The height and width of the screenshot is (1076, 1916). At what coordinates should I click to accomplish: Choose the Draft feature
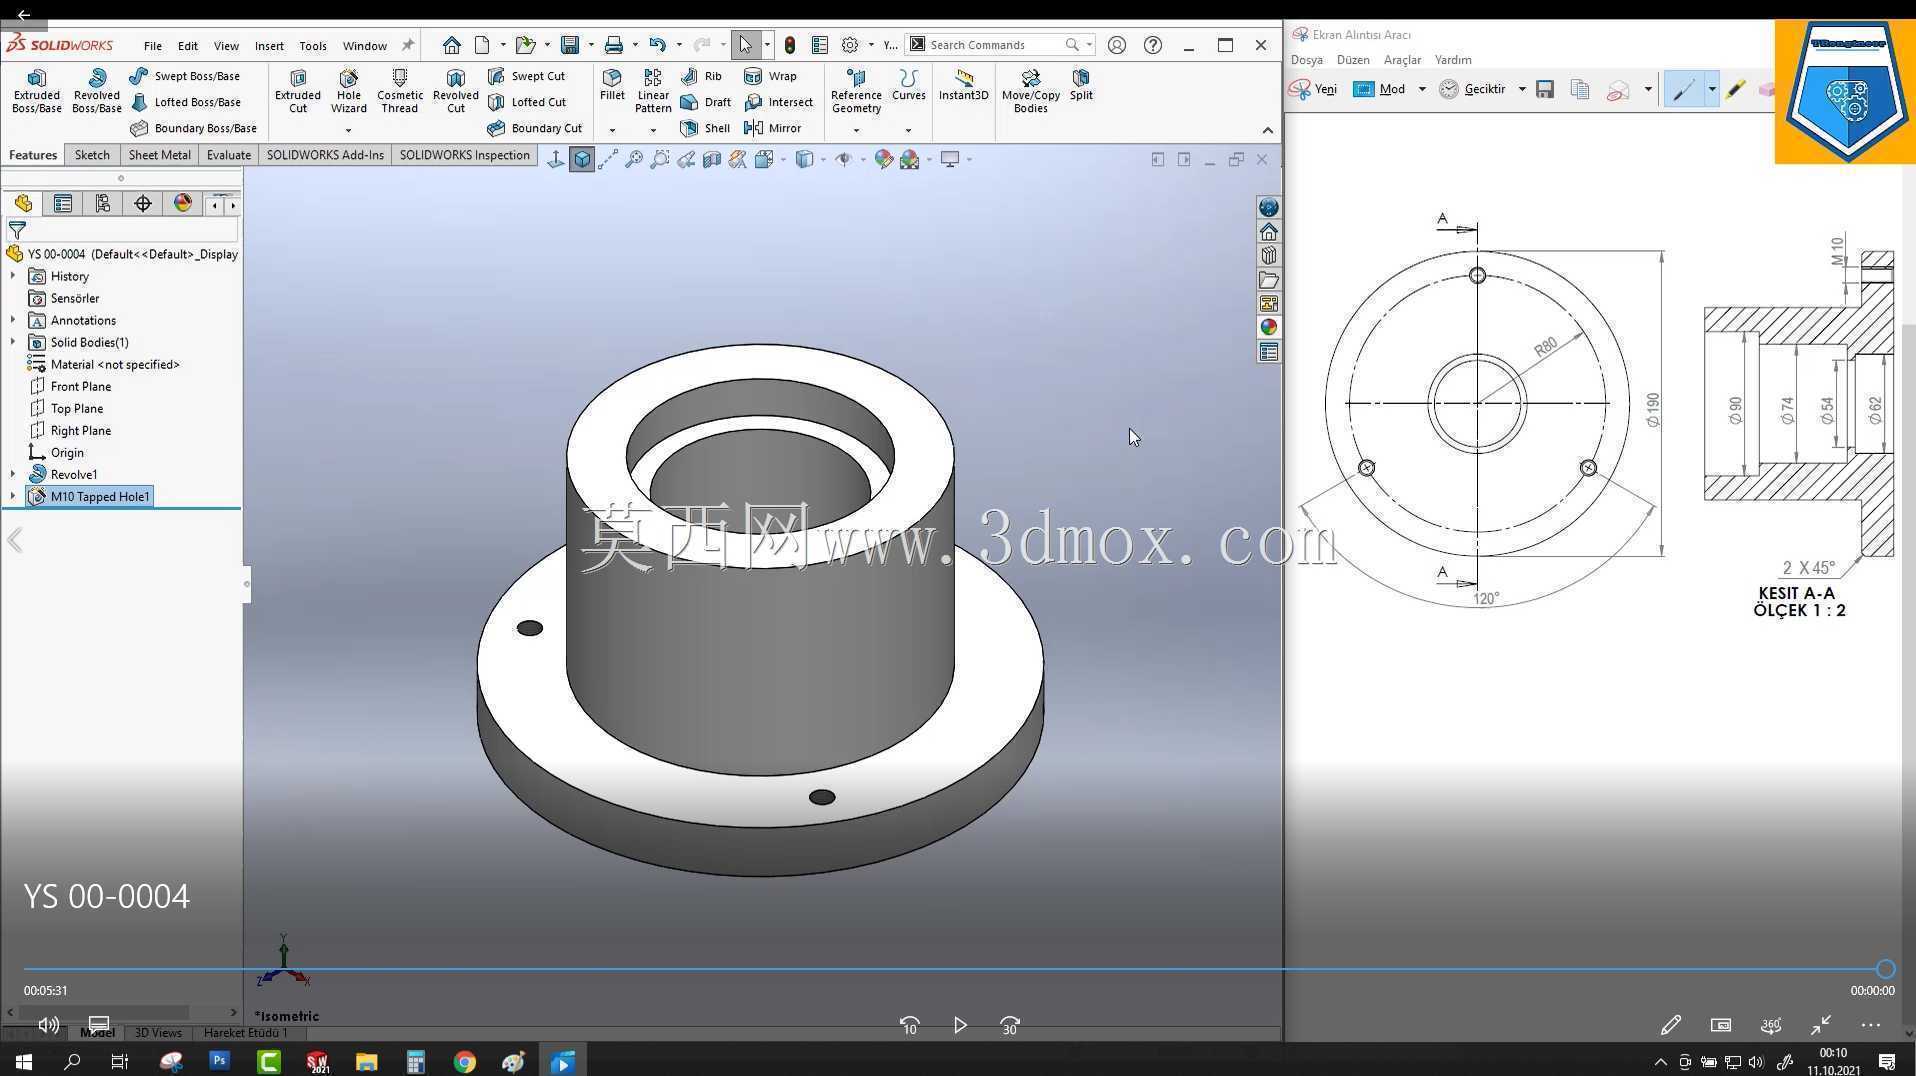click(705, 102)
